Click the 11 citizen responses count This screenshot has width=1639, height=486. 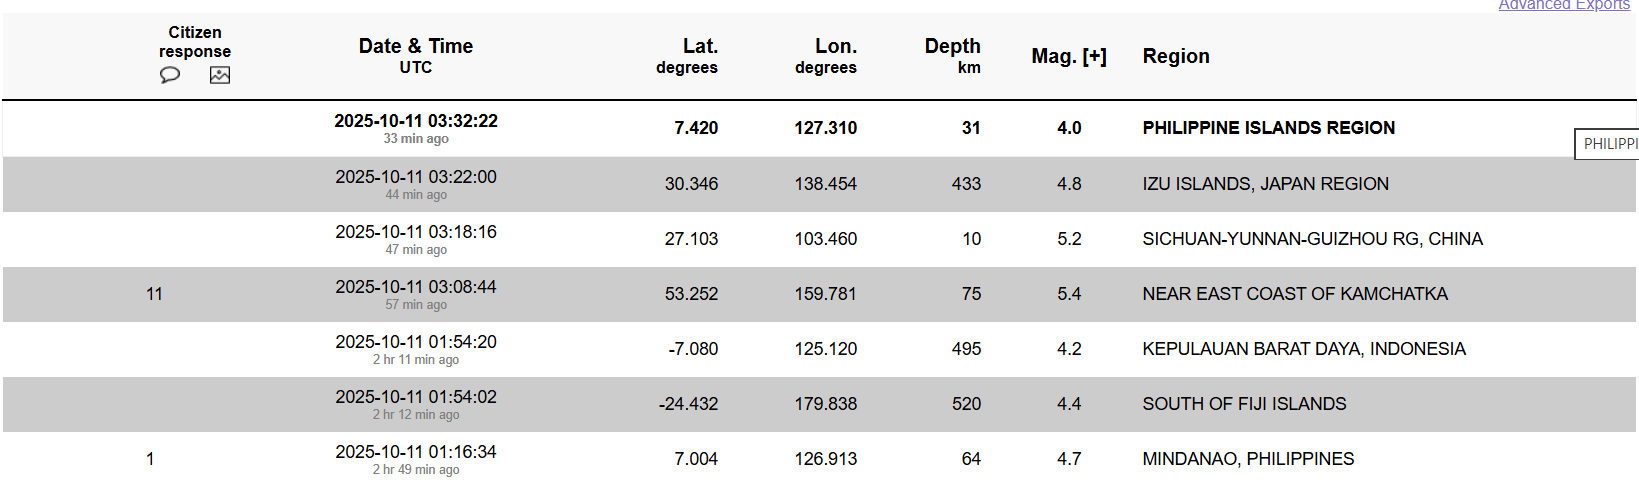pos(154,294)
